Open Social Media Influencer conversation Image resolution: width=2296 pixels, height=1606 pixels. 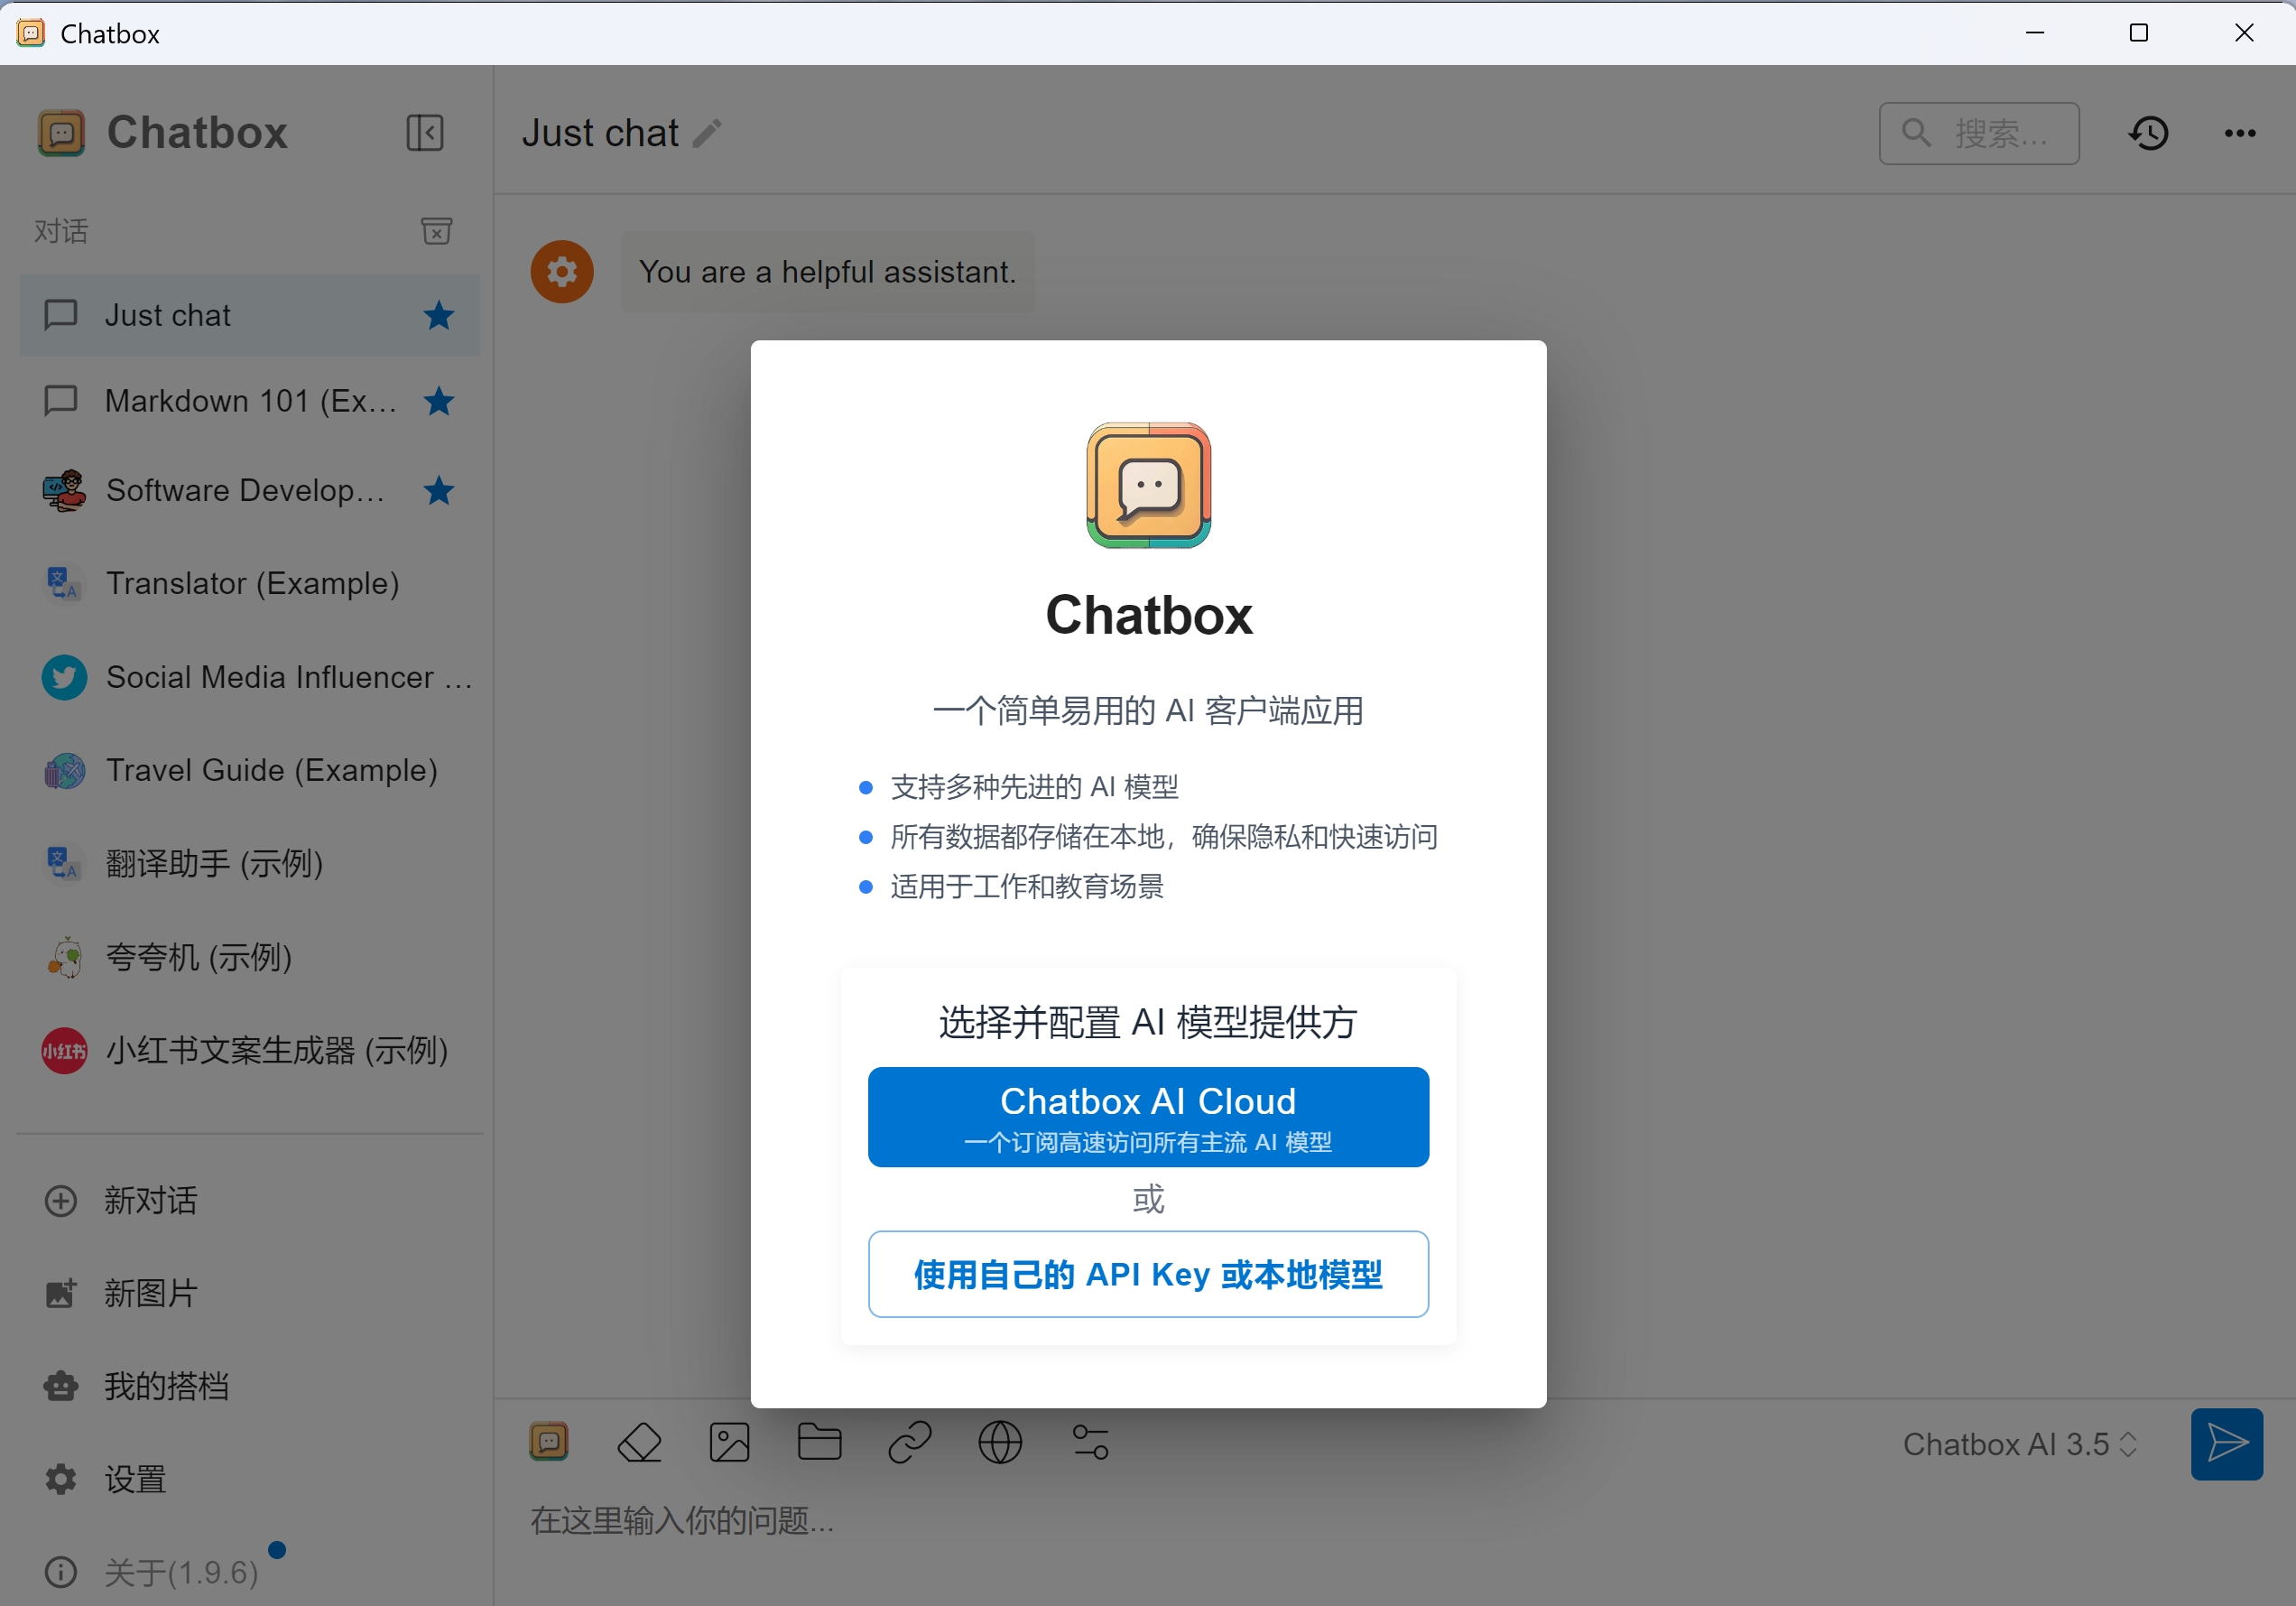250,677
